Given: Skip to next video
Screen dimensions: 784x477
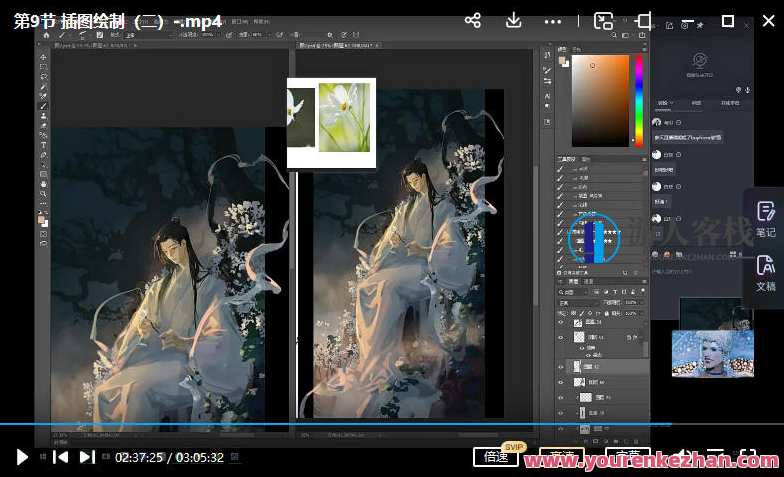Looking at the screenshot, I should click(x=87, y=456).
